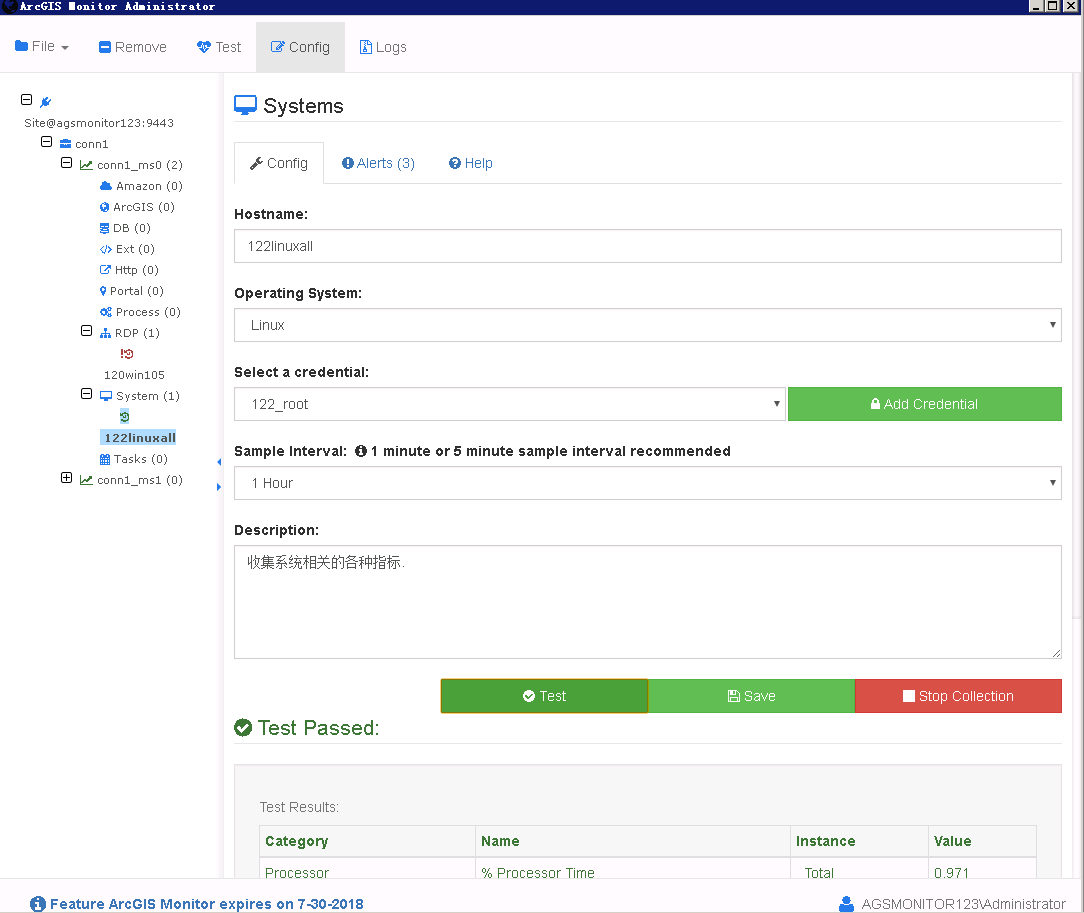Click the green refresh status icon under System
This screenshot has height=913, width=1084.
tap(124, 416)
